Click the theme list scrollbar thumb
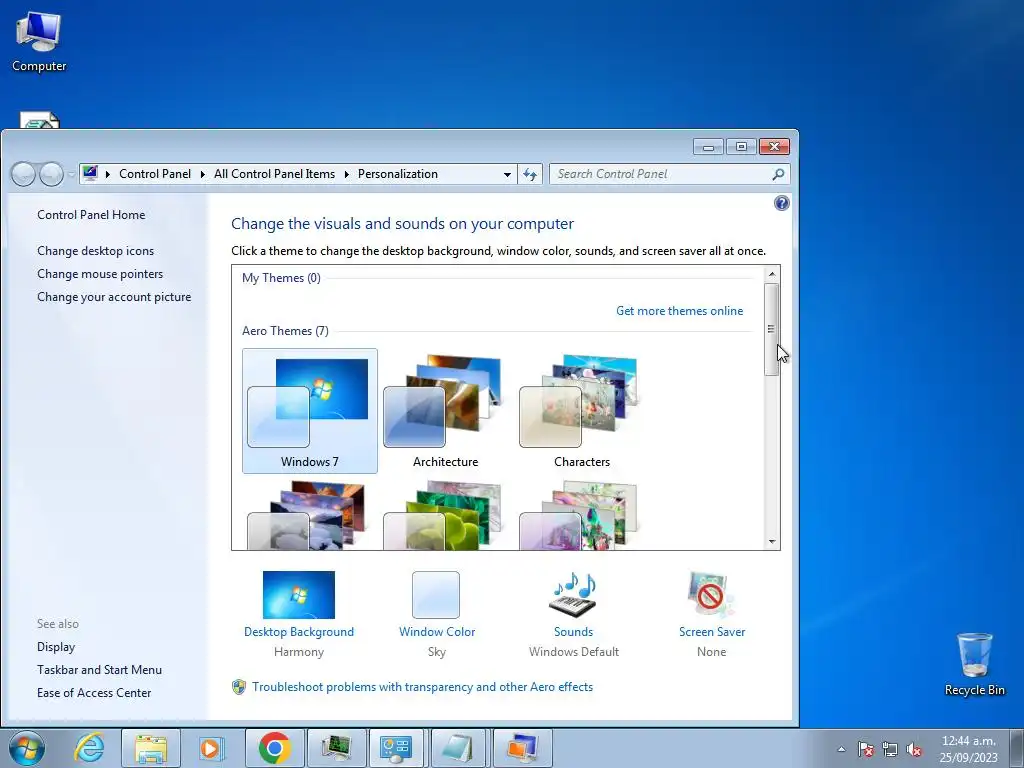Viewport: 1024px width, 768px height. 771,329
